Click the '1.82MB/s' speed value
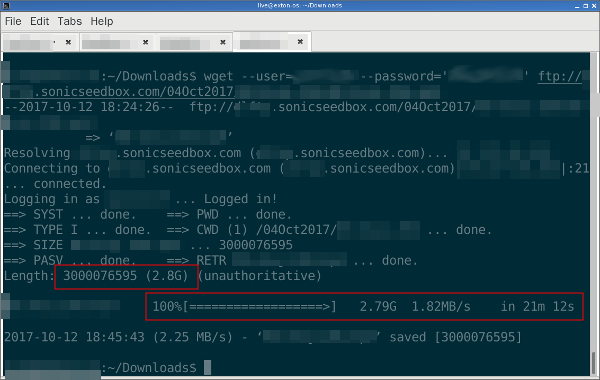The width and height of the screenshot is (600, 380). click(x=441, y=307)
